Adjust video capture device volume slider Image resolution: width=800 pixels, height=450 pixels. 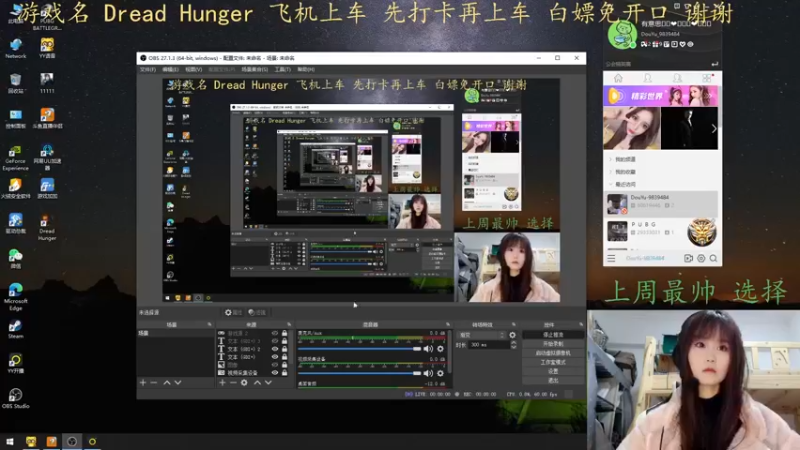pos(360,373)
